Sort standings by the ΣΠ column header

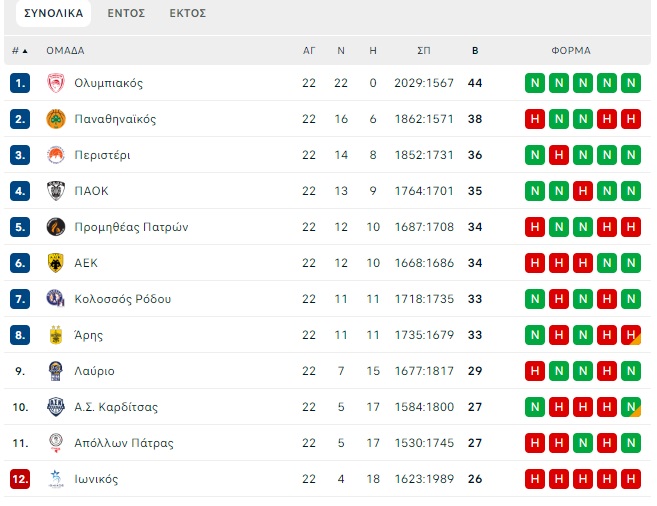point(424,50)
